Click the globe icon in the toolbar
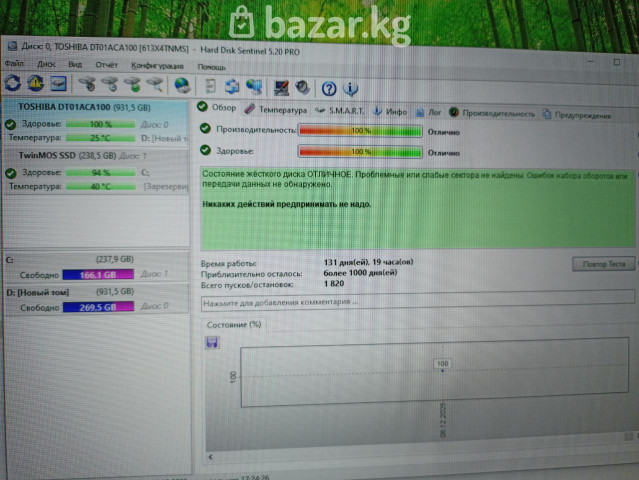 point(182,85)
